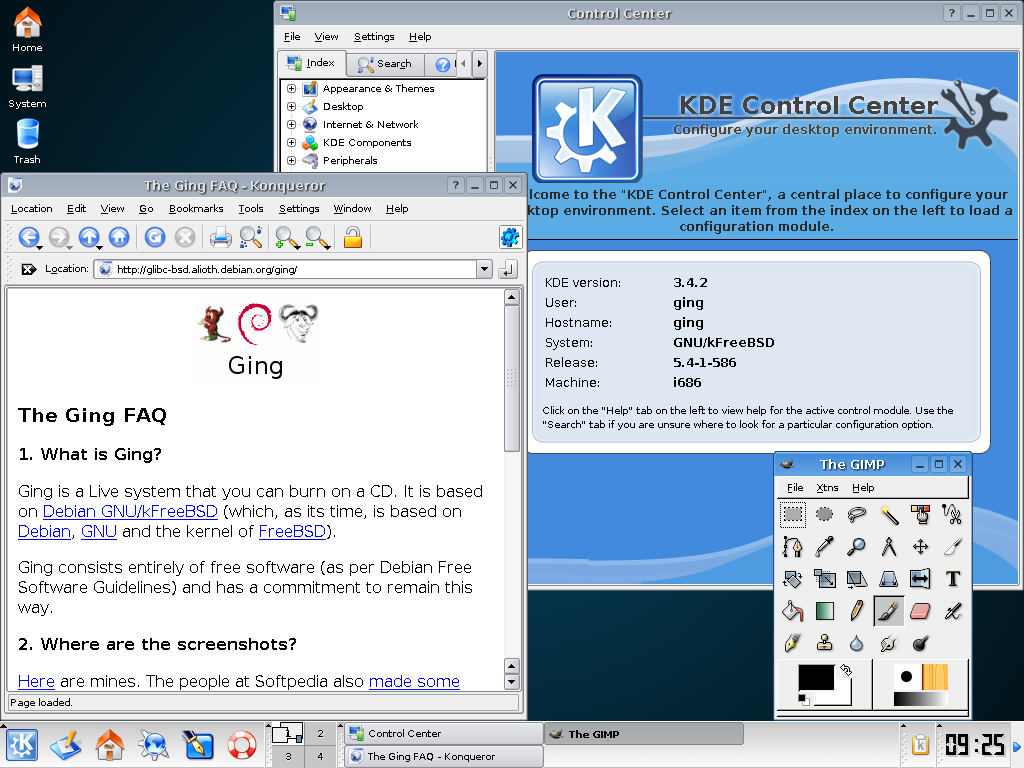1024x768 pixels.
Task: Click the security padlock icon in Konqueror
Action: click(352, 237)
